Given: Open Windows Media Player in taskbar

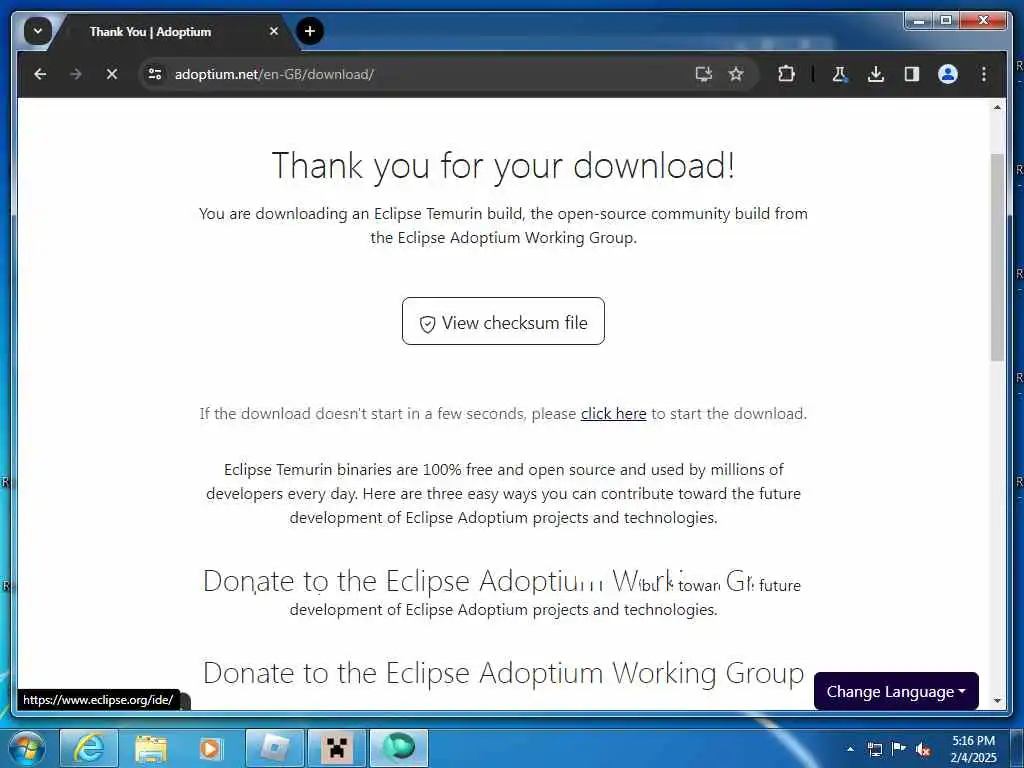Looking at the screenshot, I should coord(210,748).
